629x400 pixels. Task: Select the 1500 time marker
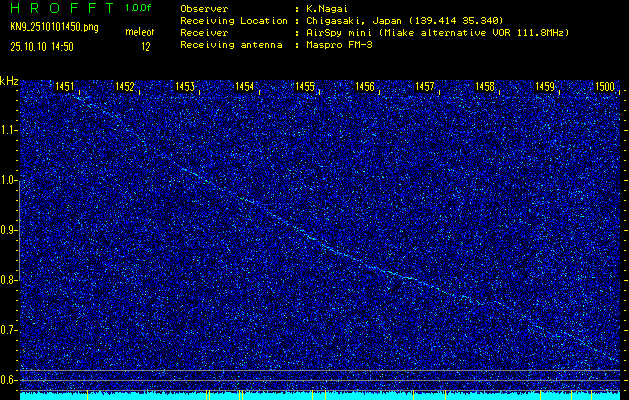coord(605,87)
